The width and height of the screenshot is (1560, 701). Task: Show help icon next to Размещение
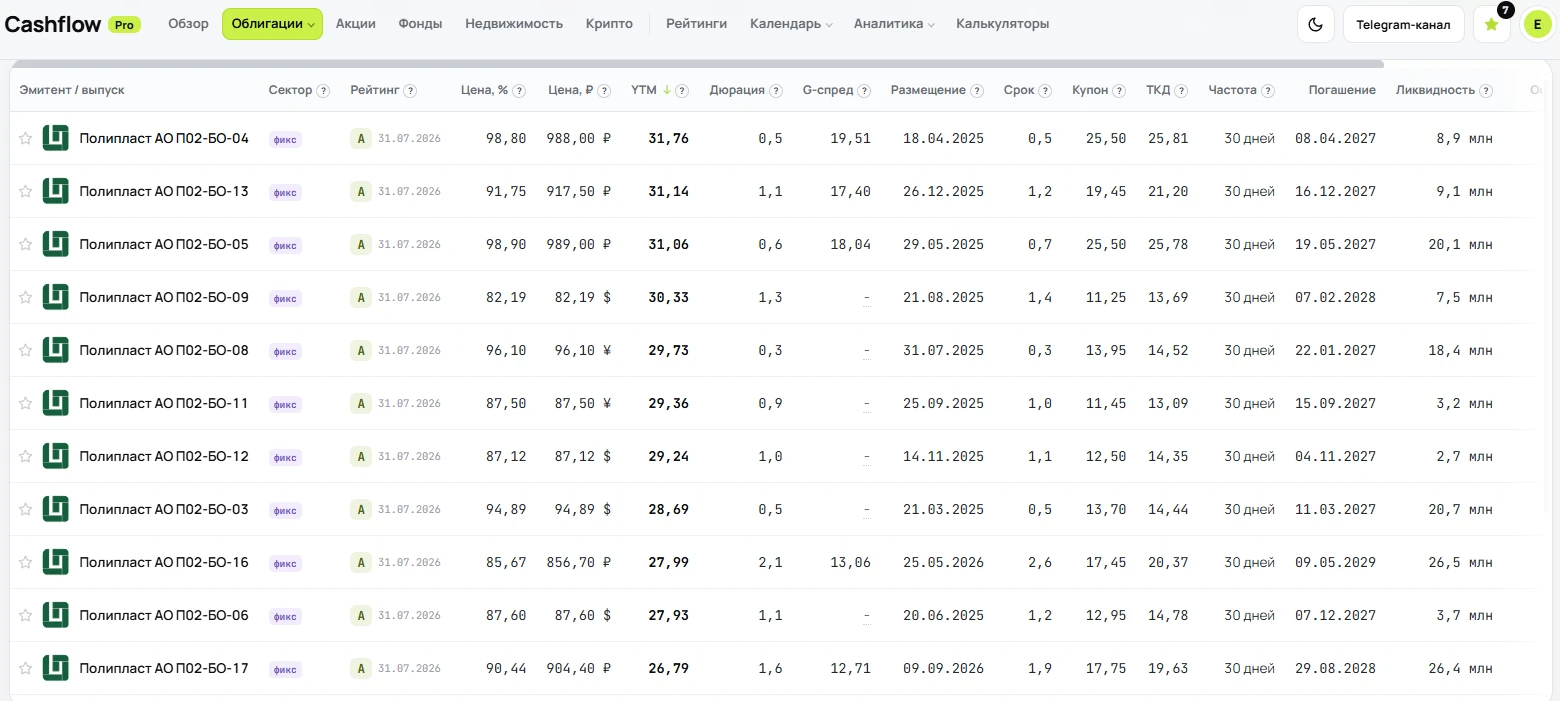click(977, 91)
